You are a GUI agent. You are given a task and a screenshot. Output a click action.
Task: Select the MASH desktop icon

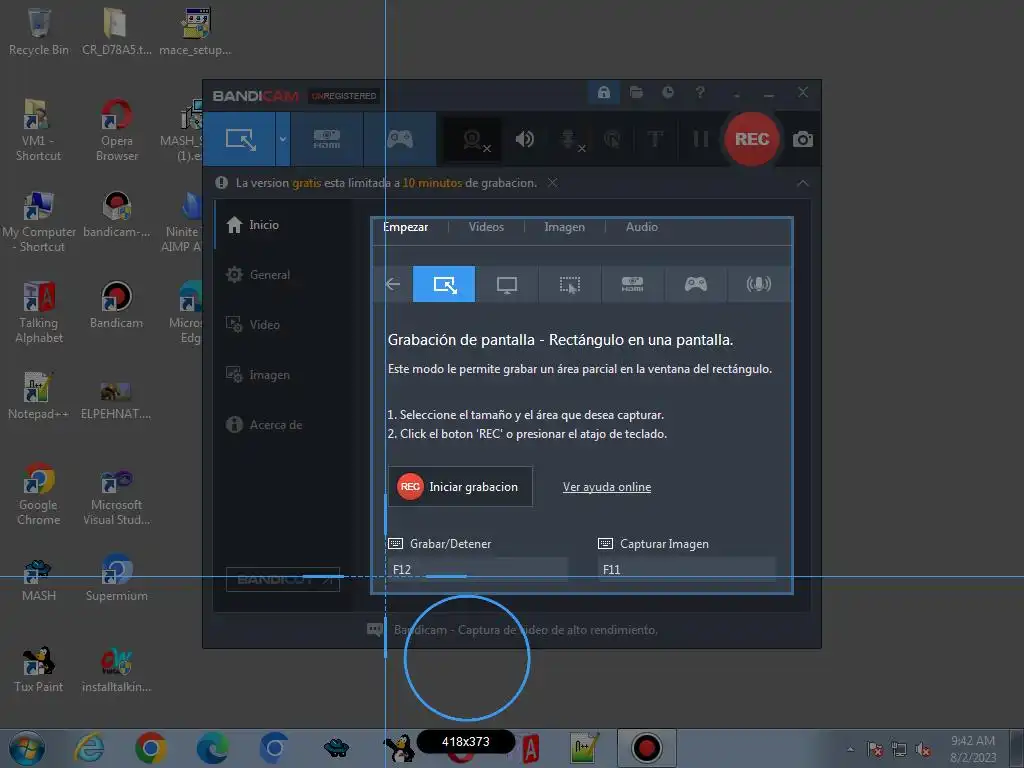point(39,579)
